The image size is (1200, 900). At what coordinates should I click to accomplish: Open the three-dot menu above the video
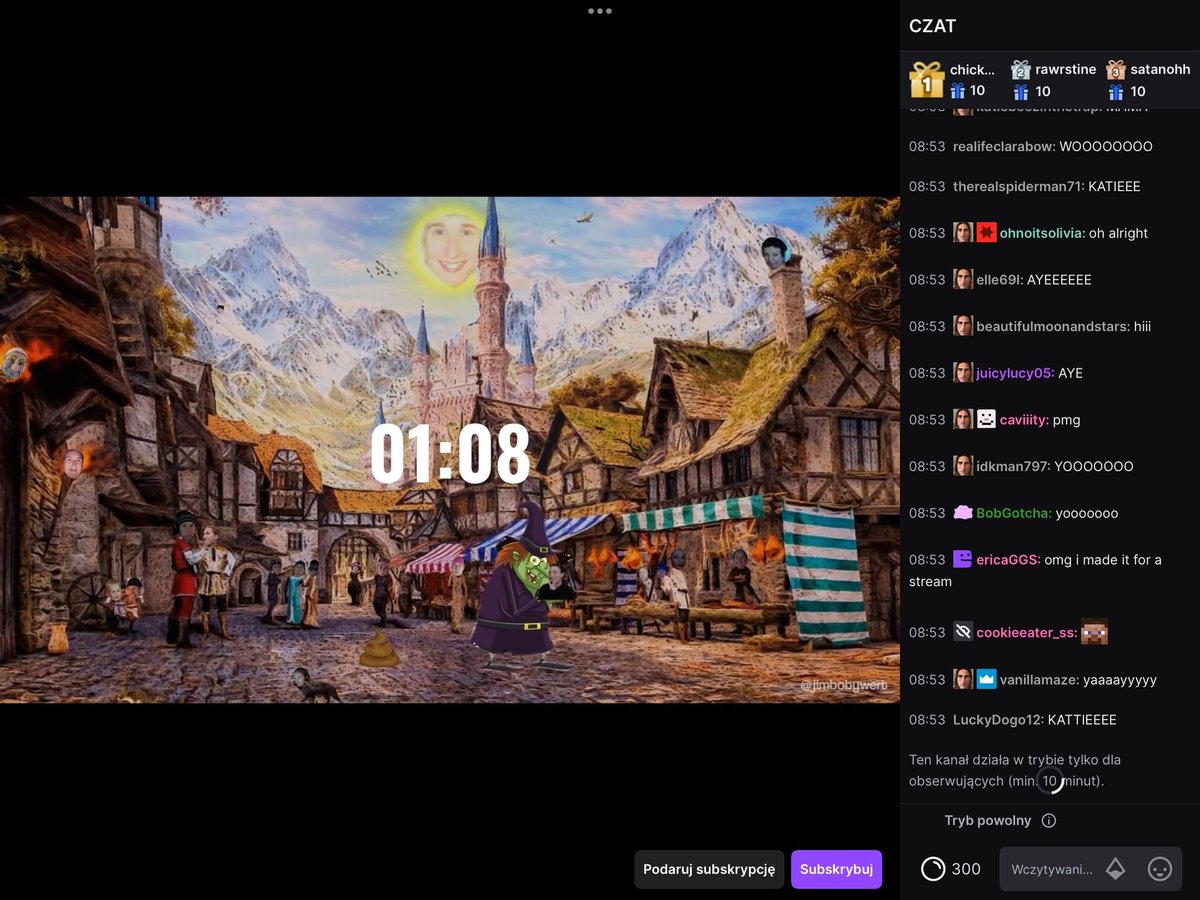[600, 11]
